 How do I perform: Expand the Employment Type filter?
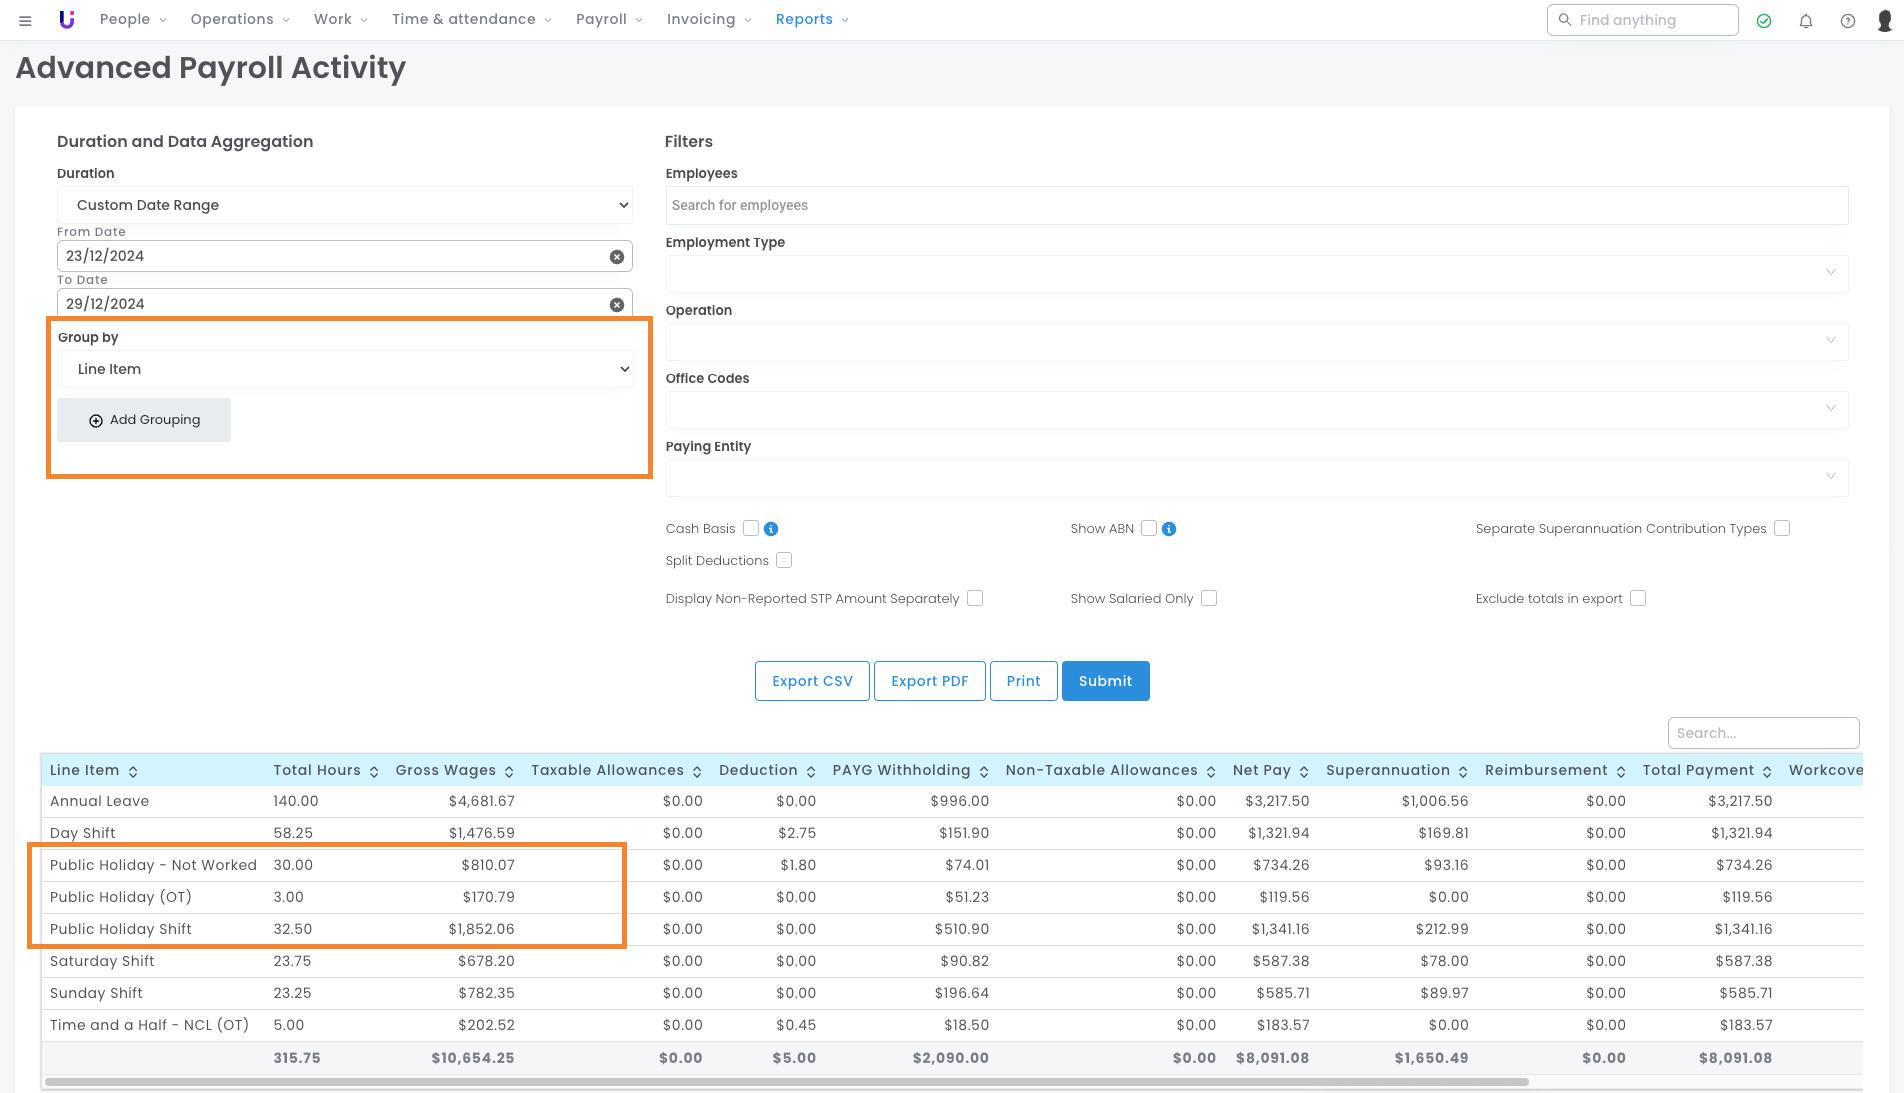pyautogui.click(x=1256, y=273)
